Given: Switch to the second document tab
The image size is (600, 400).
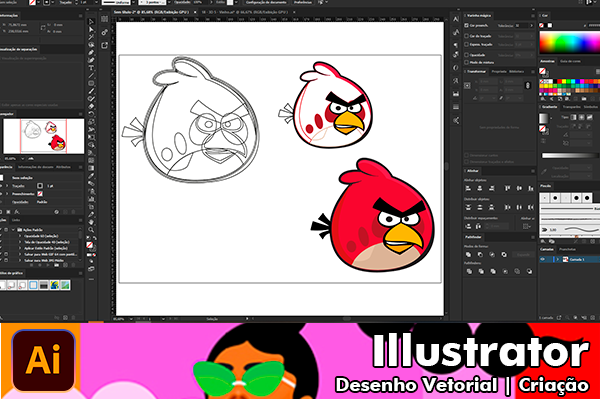Looking at the screenshot, I should click(245, 12).
